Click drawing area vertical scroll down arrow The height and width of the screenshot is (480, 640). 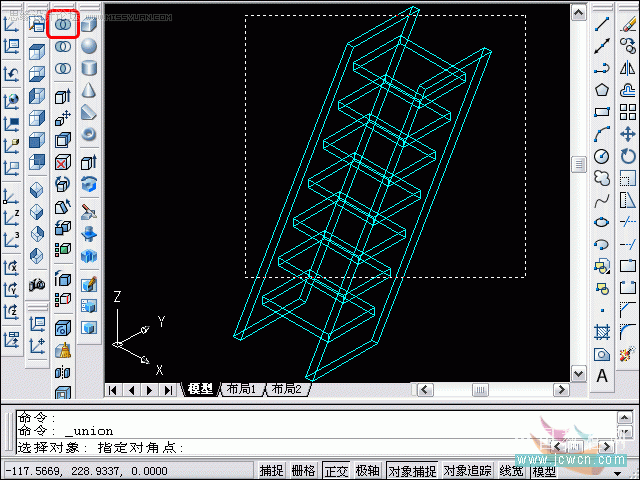578,373
